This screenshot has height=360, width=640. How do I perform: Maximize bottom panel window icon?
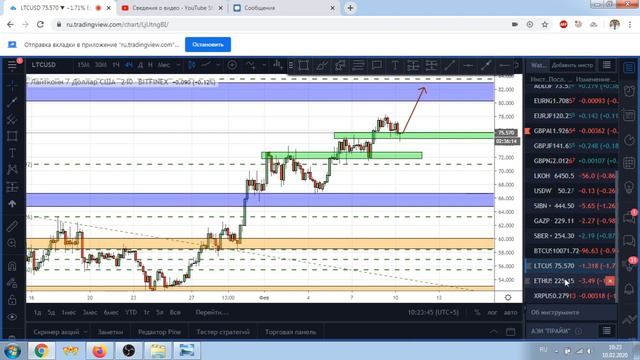click(511, 331)
